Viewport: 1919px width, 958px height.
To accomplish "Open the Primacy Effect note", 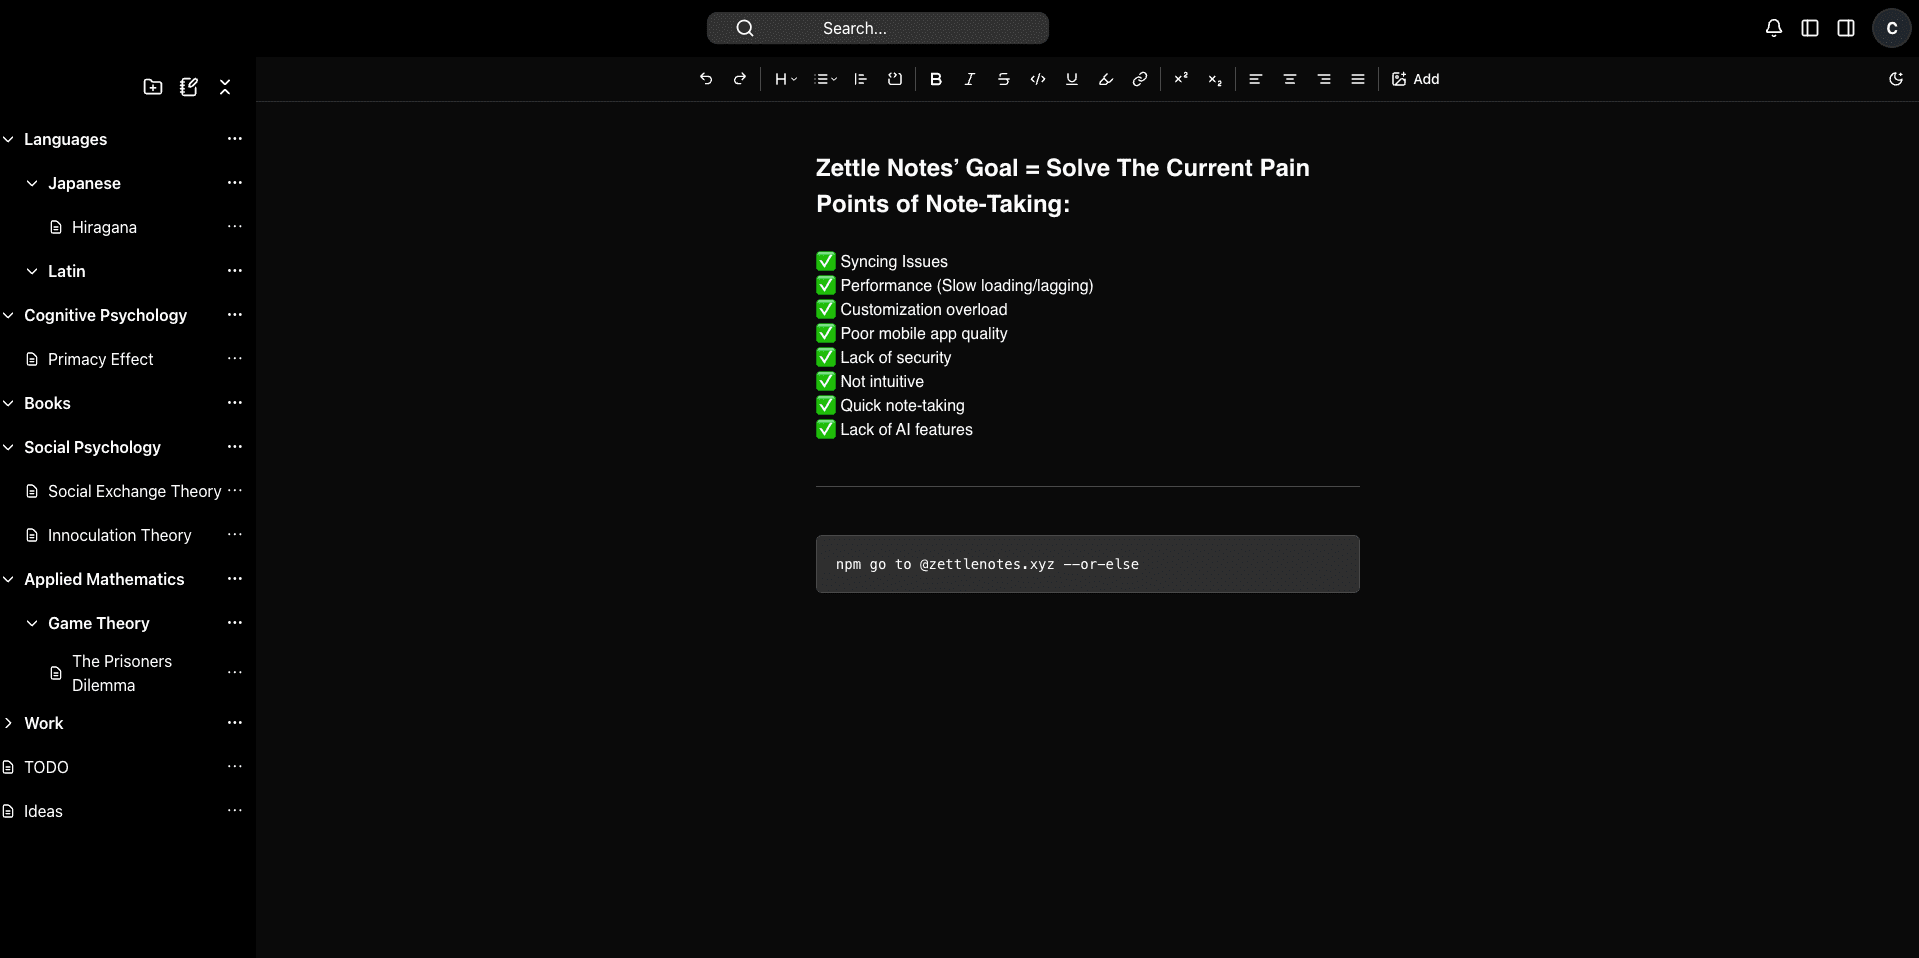I will (x=100, y=359).
